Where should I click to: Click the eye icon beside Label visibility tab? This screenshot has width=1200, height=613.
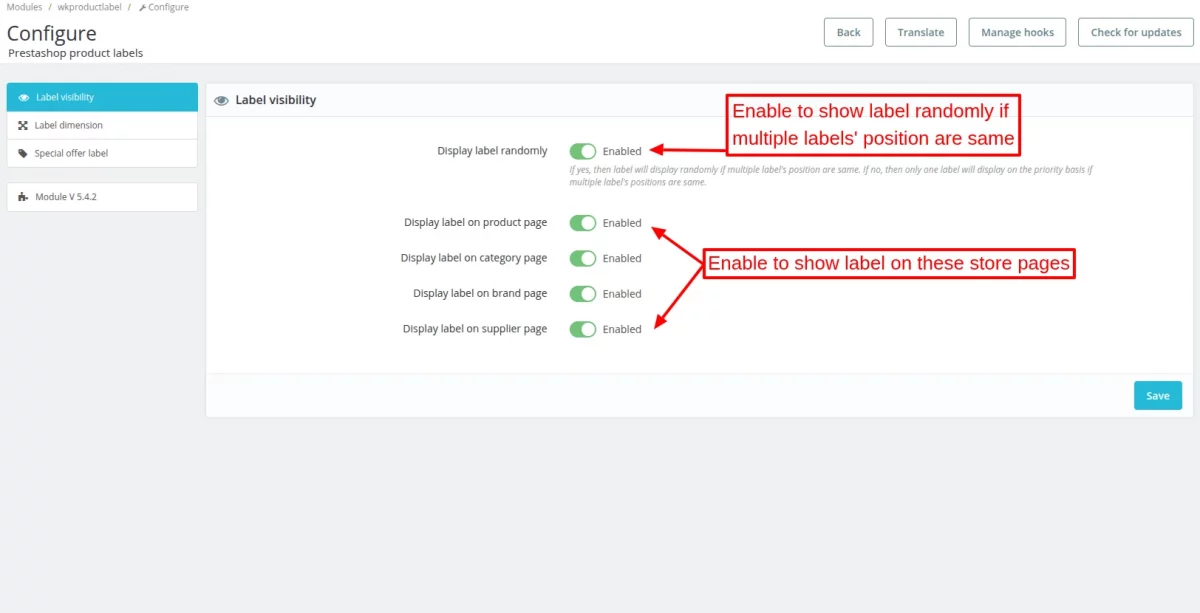pyautogui.click(x=24, y=97)
